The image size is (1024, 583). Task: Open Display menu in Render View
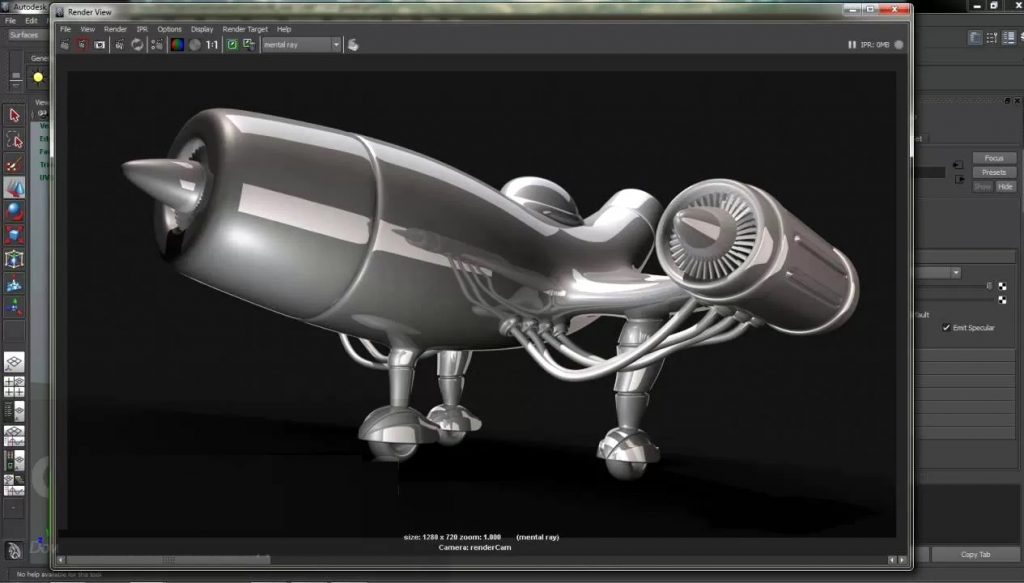(202, 29)
